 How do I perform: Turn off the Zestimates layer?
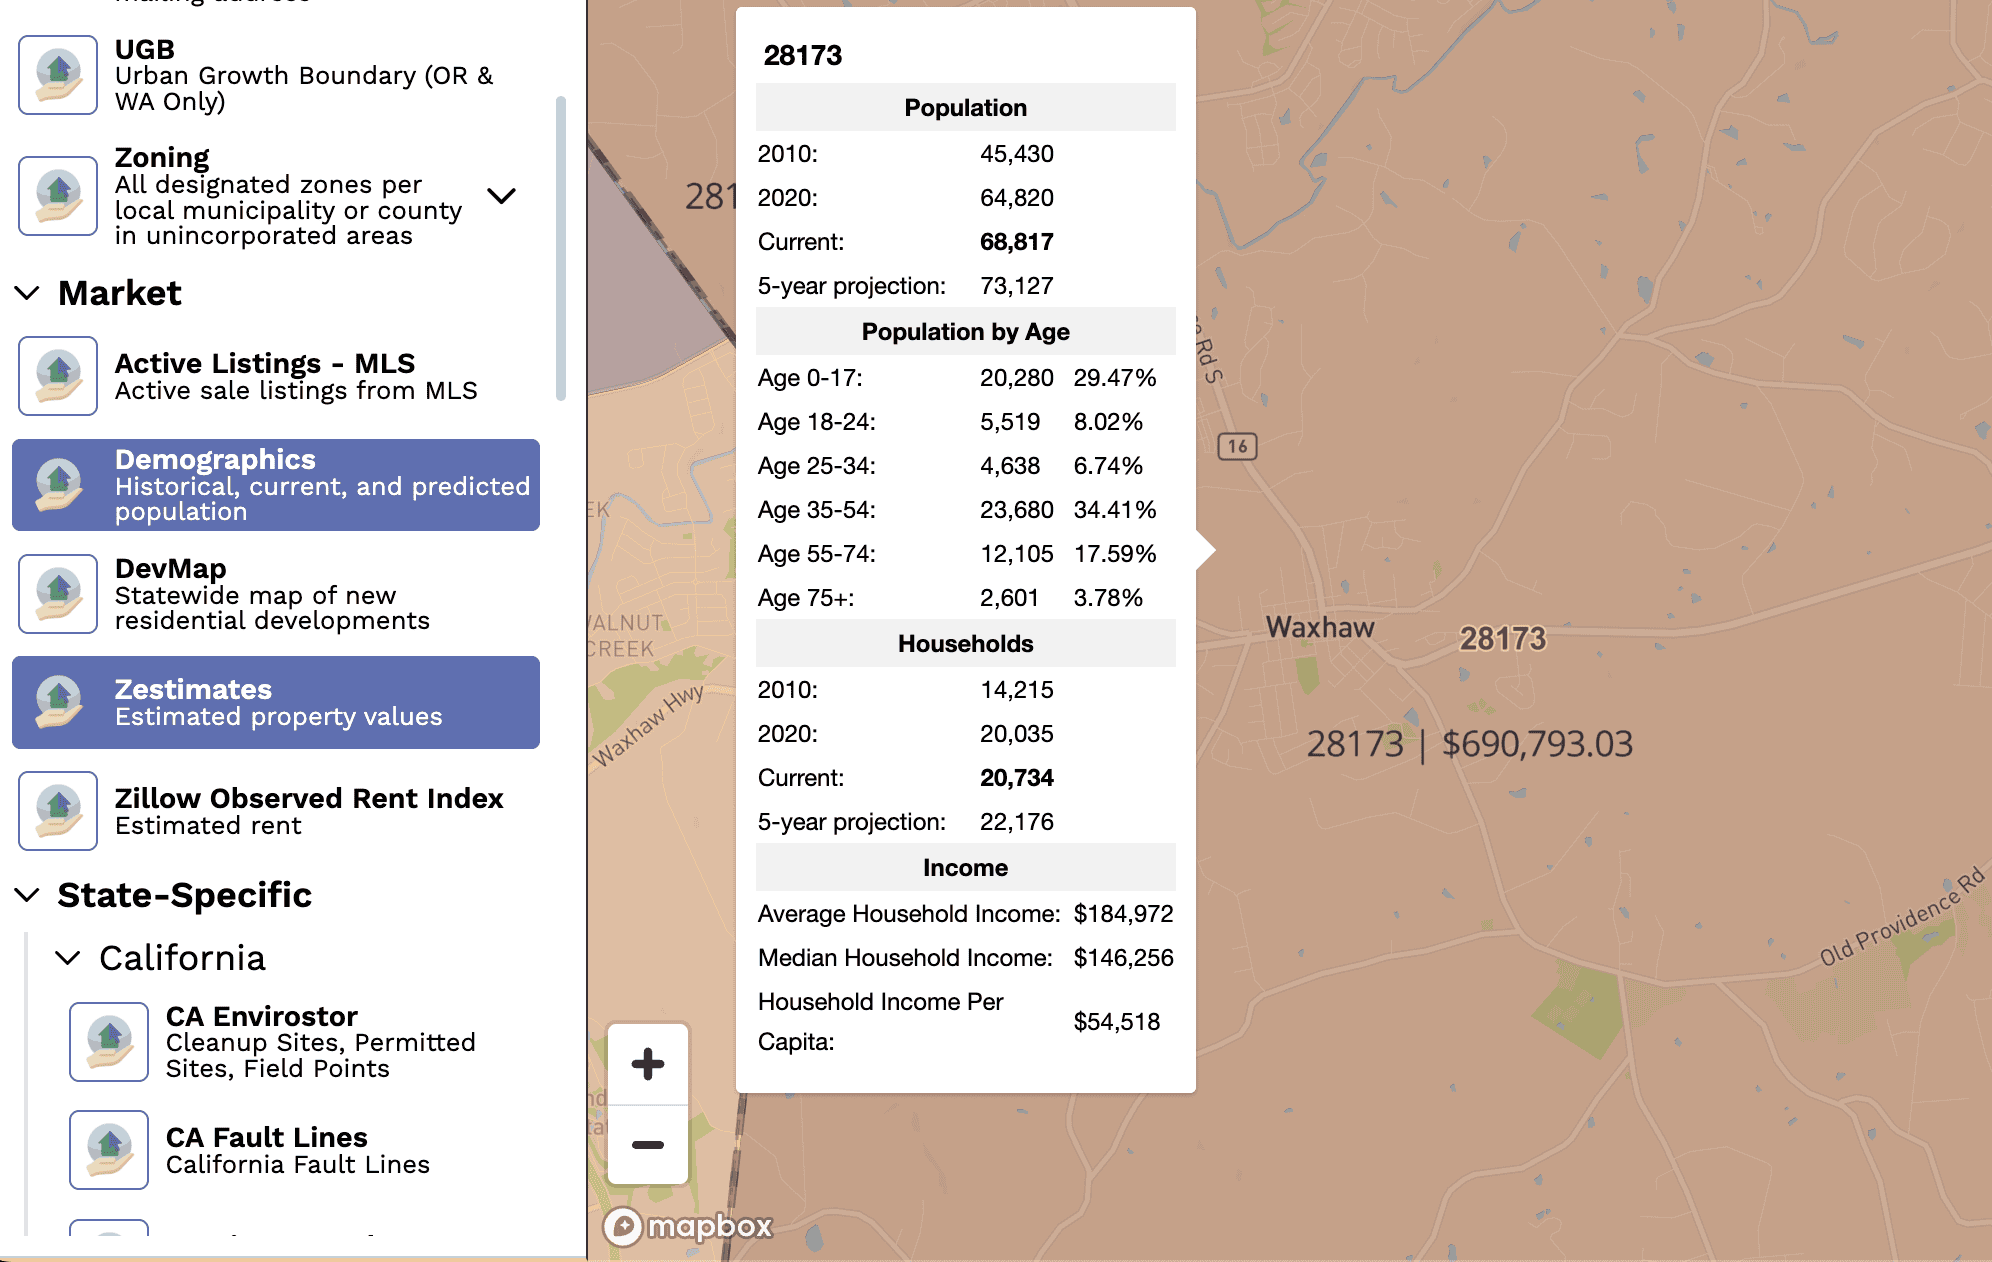276,703
